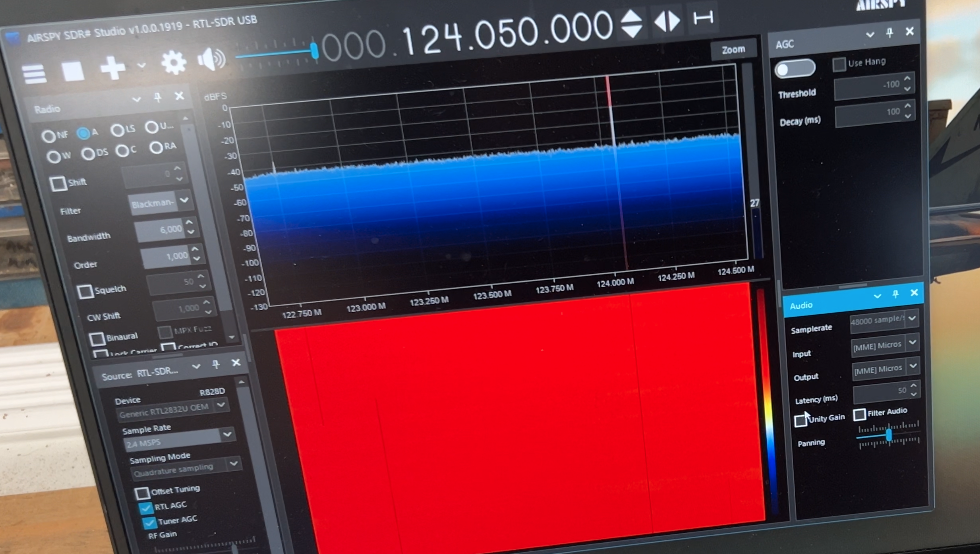980x554 pixels.
Task: Collapse the AGC panel chevron
Action: pos(869,35)
